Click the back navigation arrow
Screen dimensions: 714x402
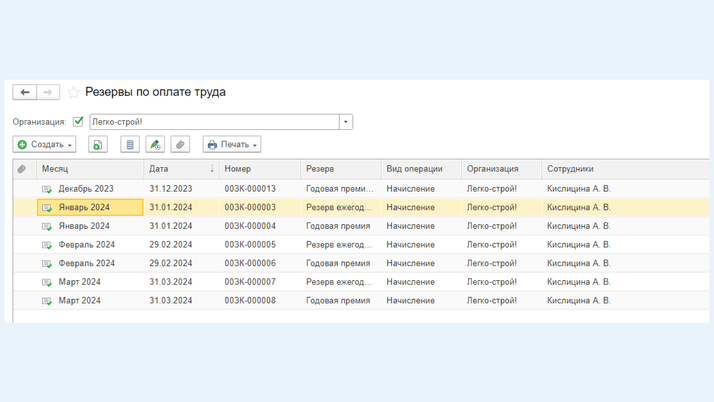25,92
